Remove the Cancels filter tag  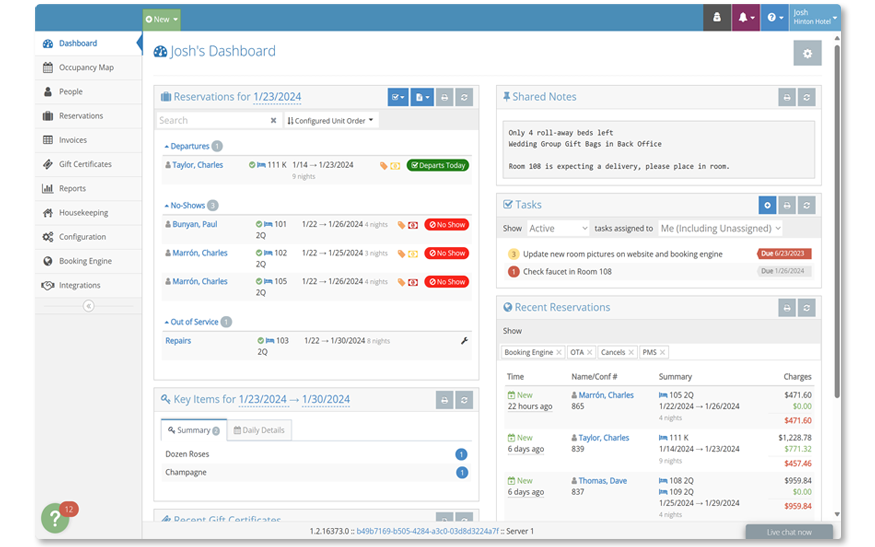(631, 353)
